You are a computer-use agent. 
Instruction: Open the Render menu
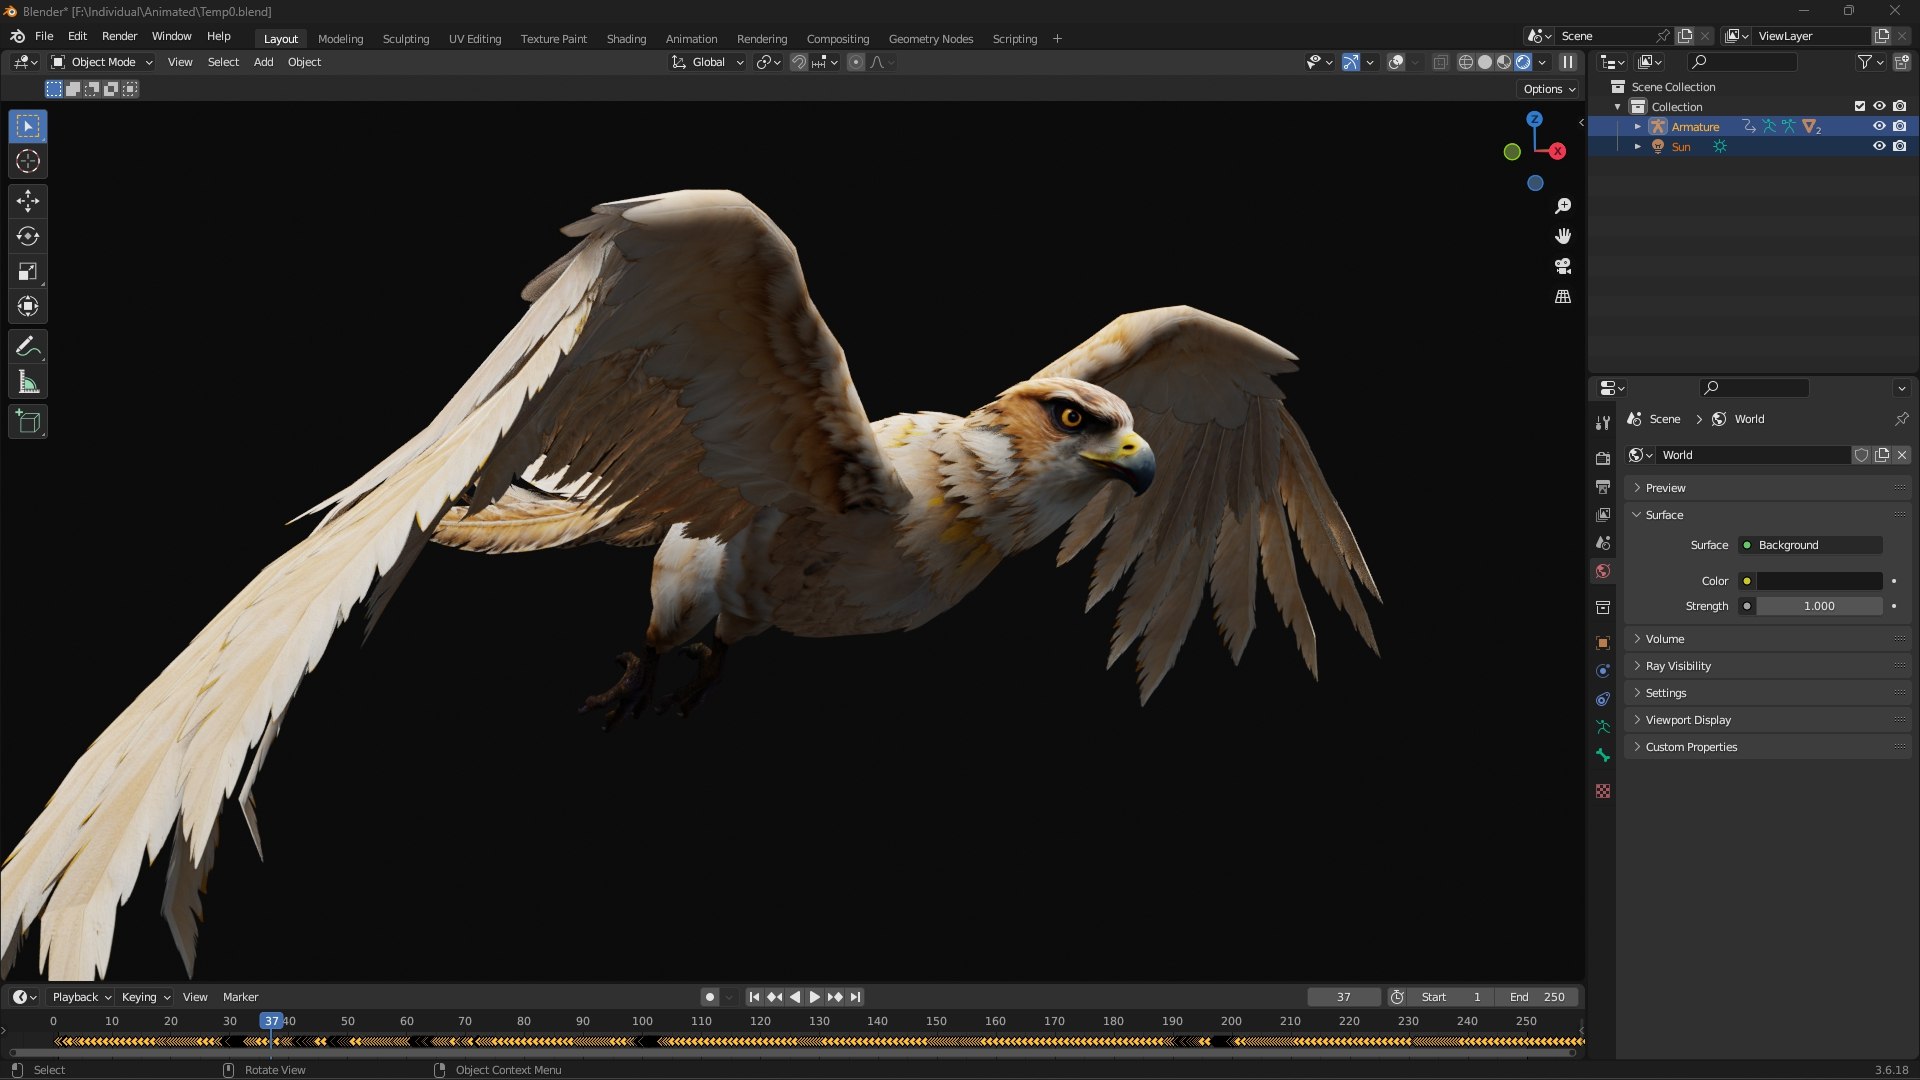pyautogui.click(x=119, y=36)
